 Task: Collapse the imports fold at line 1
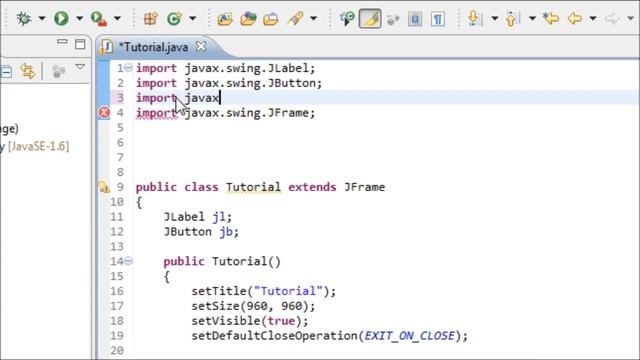pyautogui.click(x=128, y=68)
